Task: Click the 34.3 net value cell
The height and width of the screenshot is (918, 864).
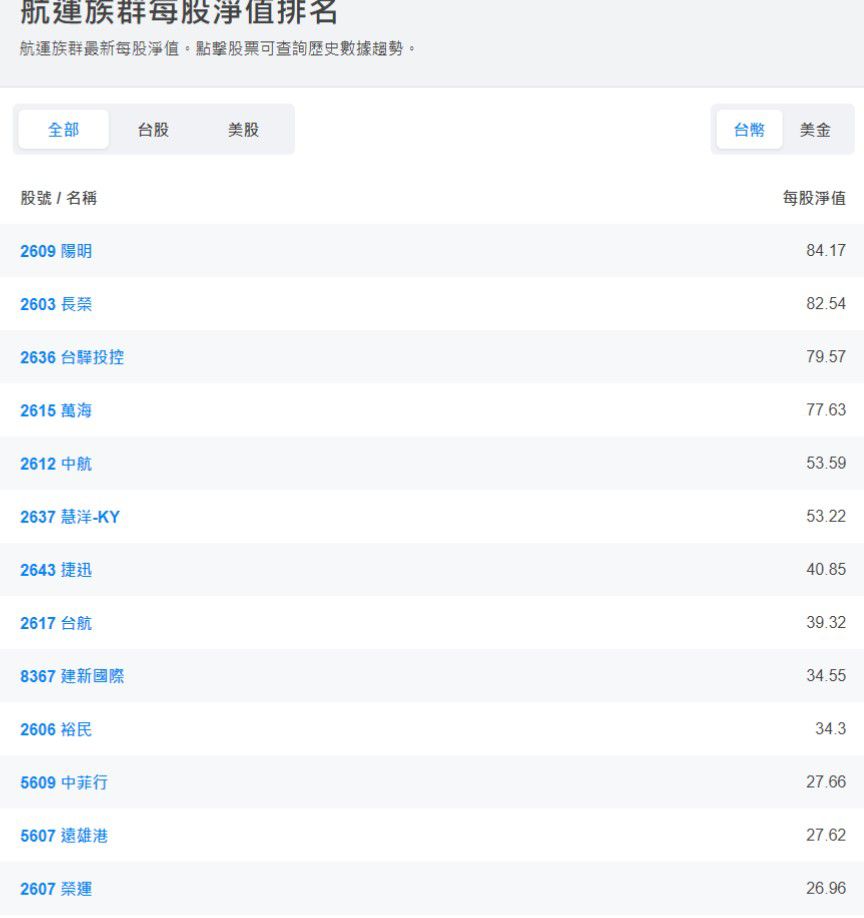Action: click(831, 729)
